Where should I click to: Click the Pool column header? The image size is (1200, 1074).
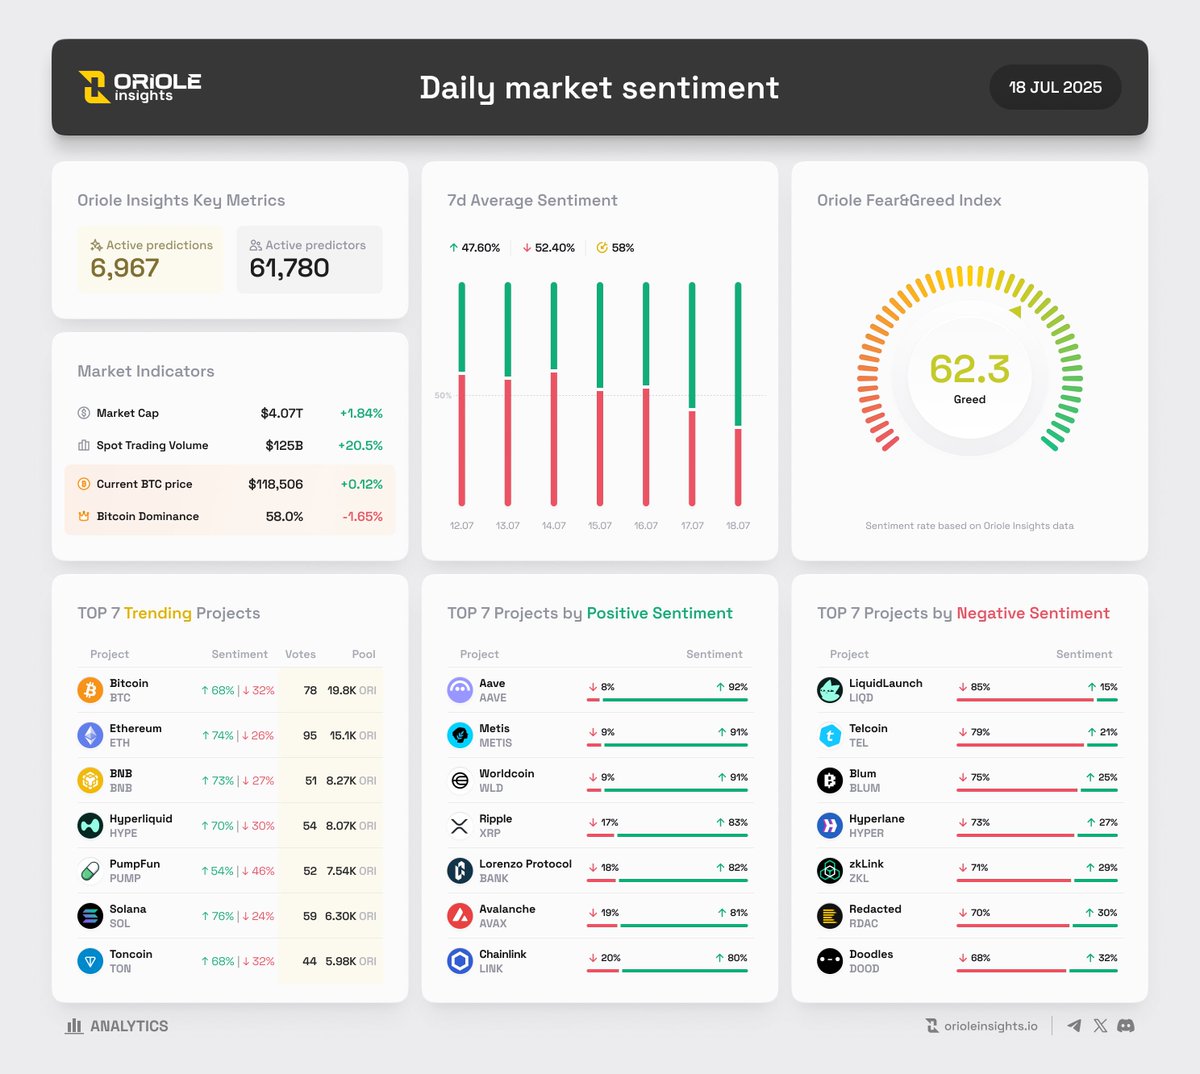click(364, 654)
